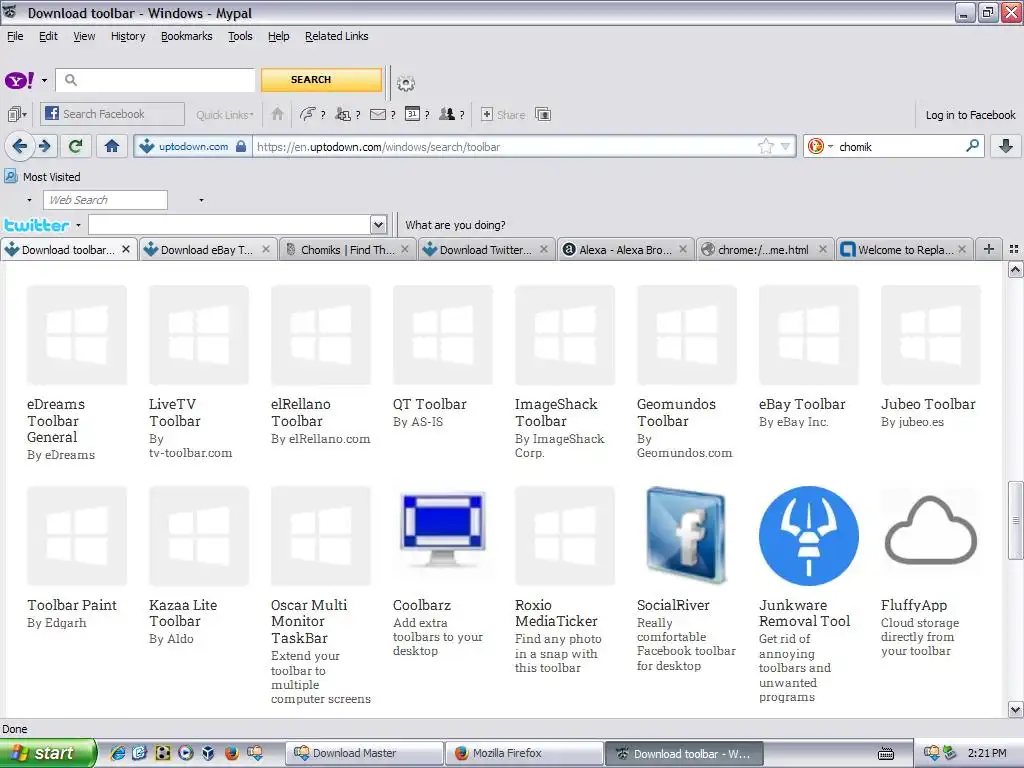This screenshot has height=768, width=1024.
Task: Click the Share plus icon
Action: tap(487, 114)
